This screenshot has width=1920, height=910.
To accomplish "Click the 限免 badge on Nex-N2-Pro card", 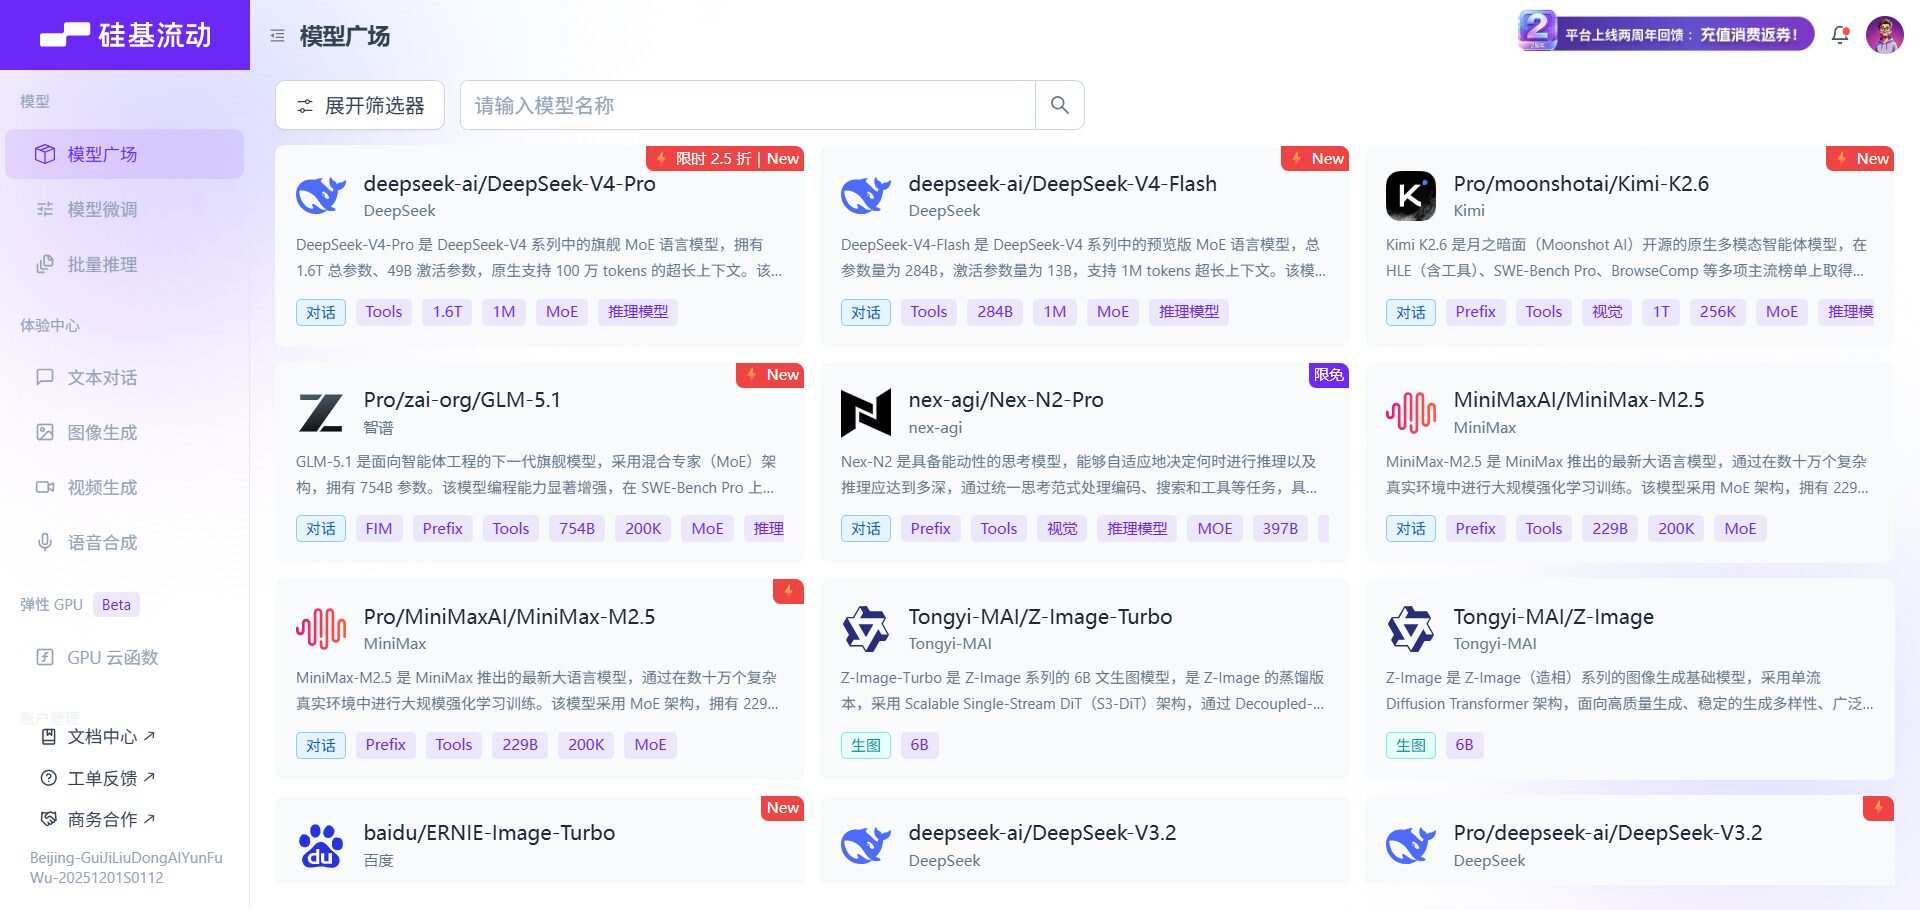I will (x=1329, y=375).
